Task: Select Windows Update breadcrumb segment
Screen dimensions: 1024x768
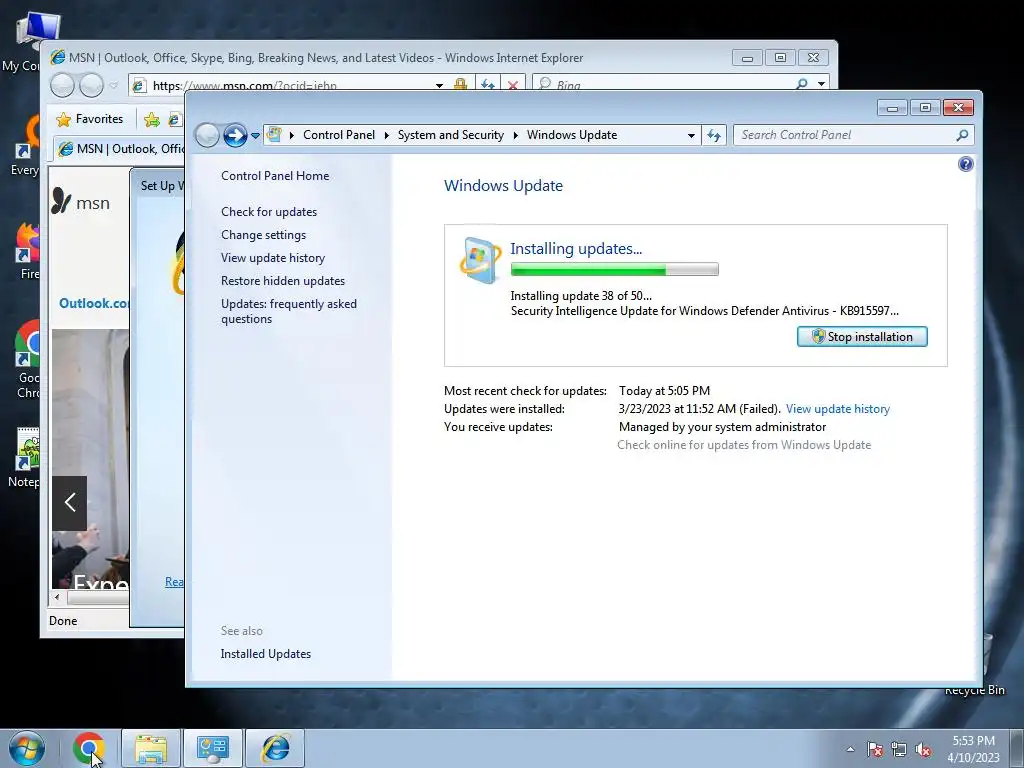Action: pos(572,135)
